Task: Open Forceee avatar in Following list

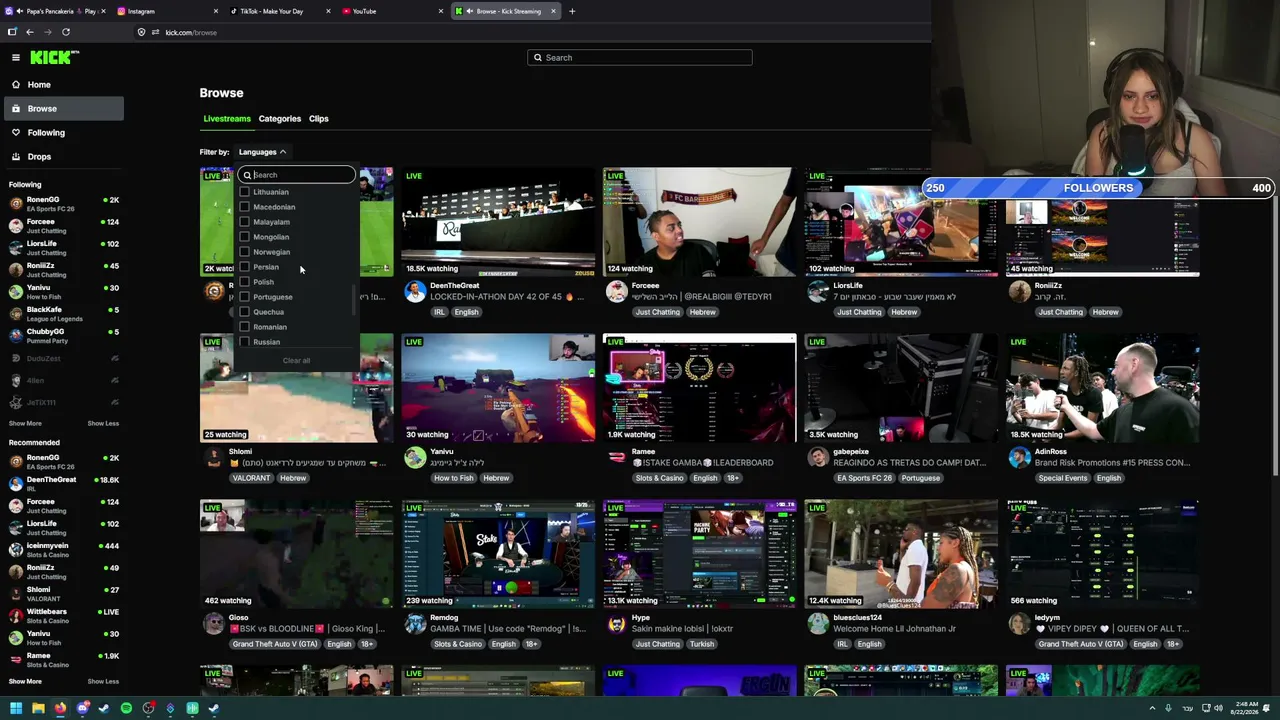Action: coord(16,226)
